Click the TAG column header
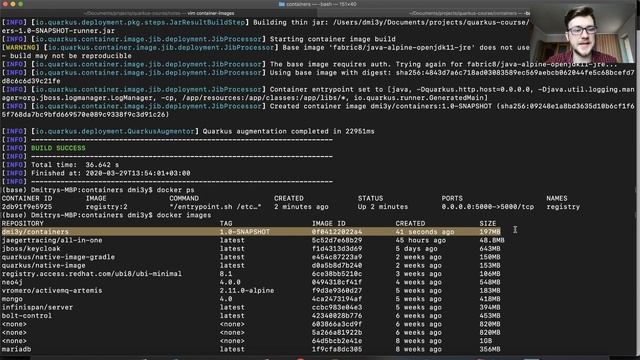 [226, 224]
